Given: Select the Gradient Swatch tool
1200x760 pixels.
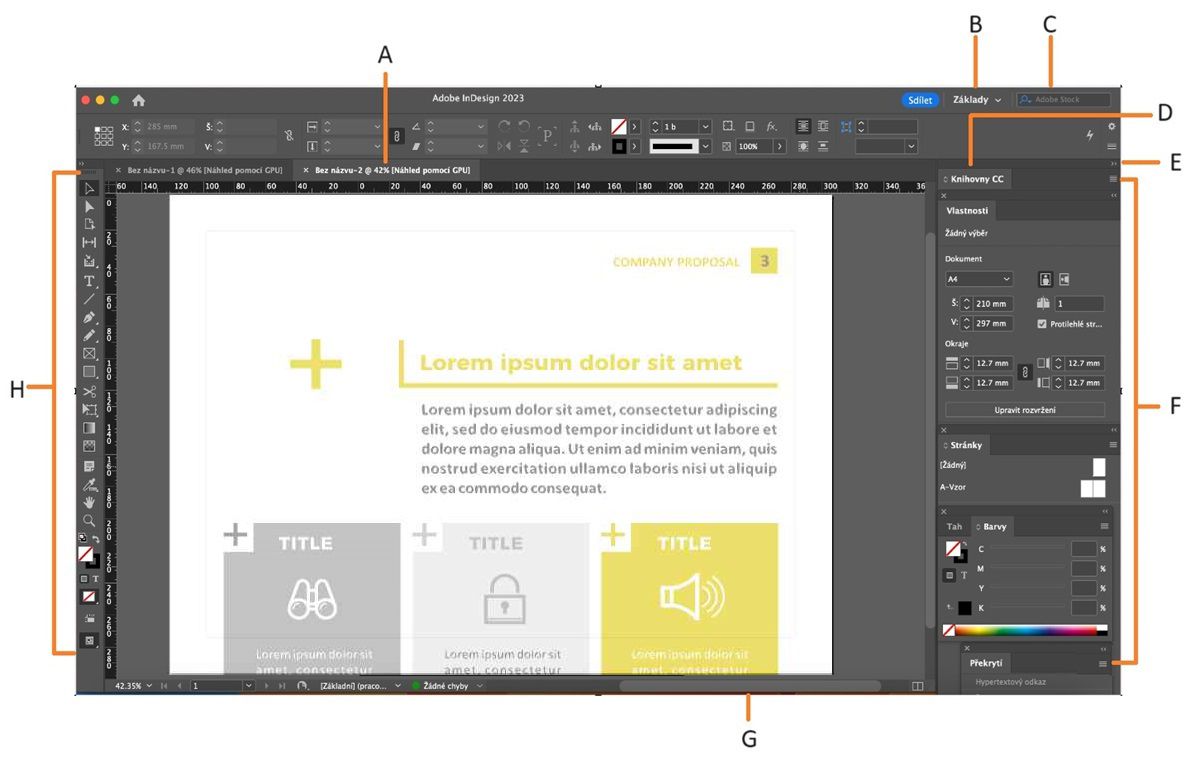Looking at the screenshot, I should 89,428.
